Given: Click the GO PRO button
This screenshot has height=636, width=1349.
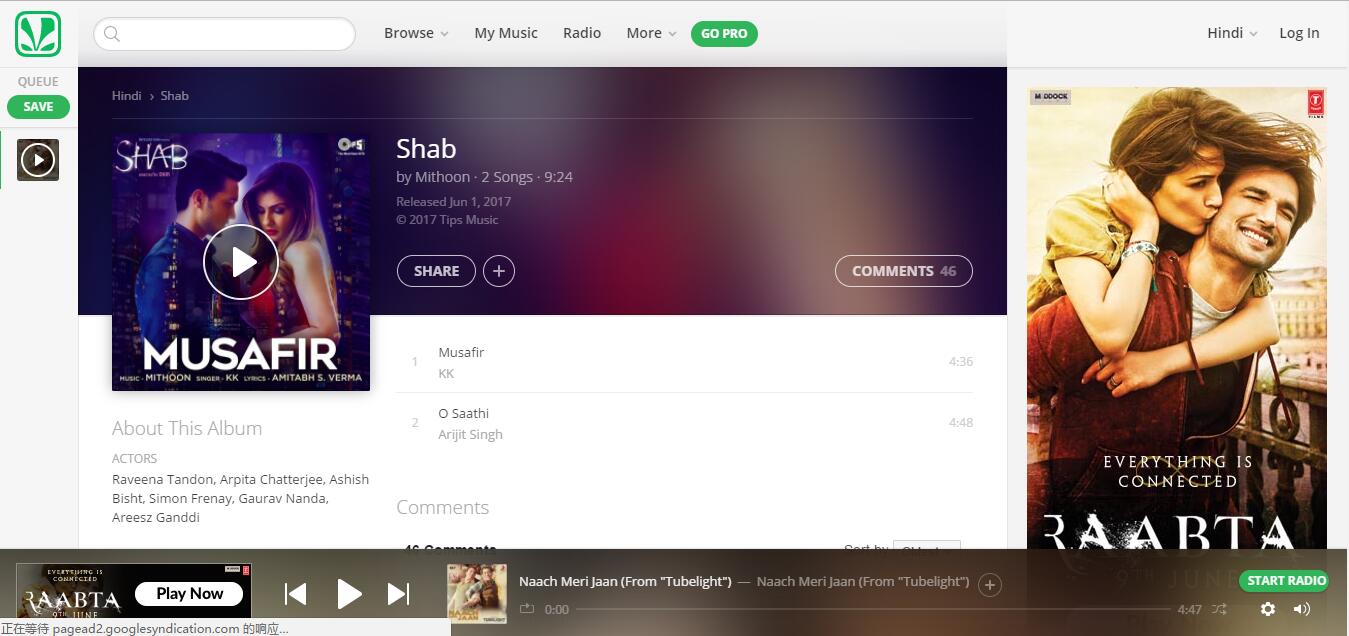Looking at the screenshot, I should [x=724, y=34].
